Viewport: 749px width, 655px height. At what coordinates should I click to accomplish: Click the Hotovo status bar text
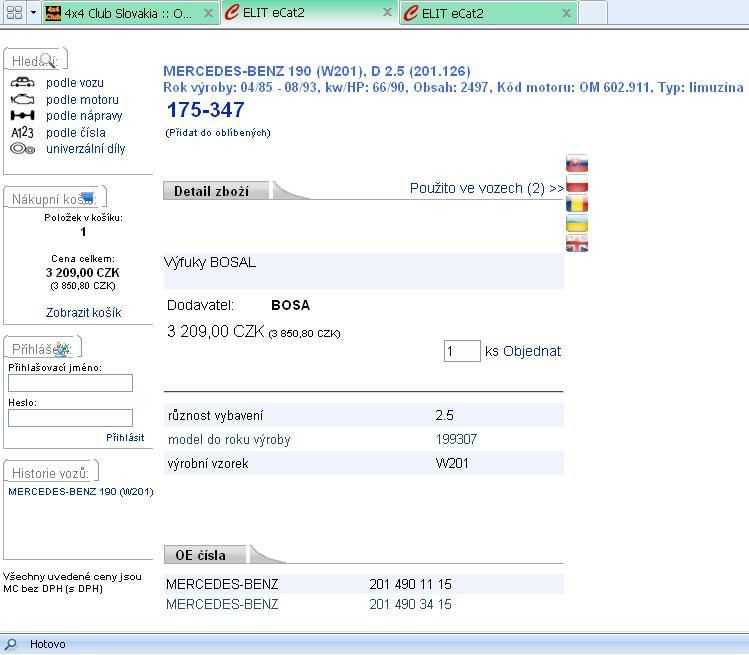[47, 644]
